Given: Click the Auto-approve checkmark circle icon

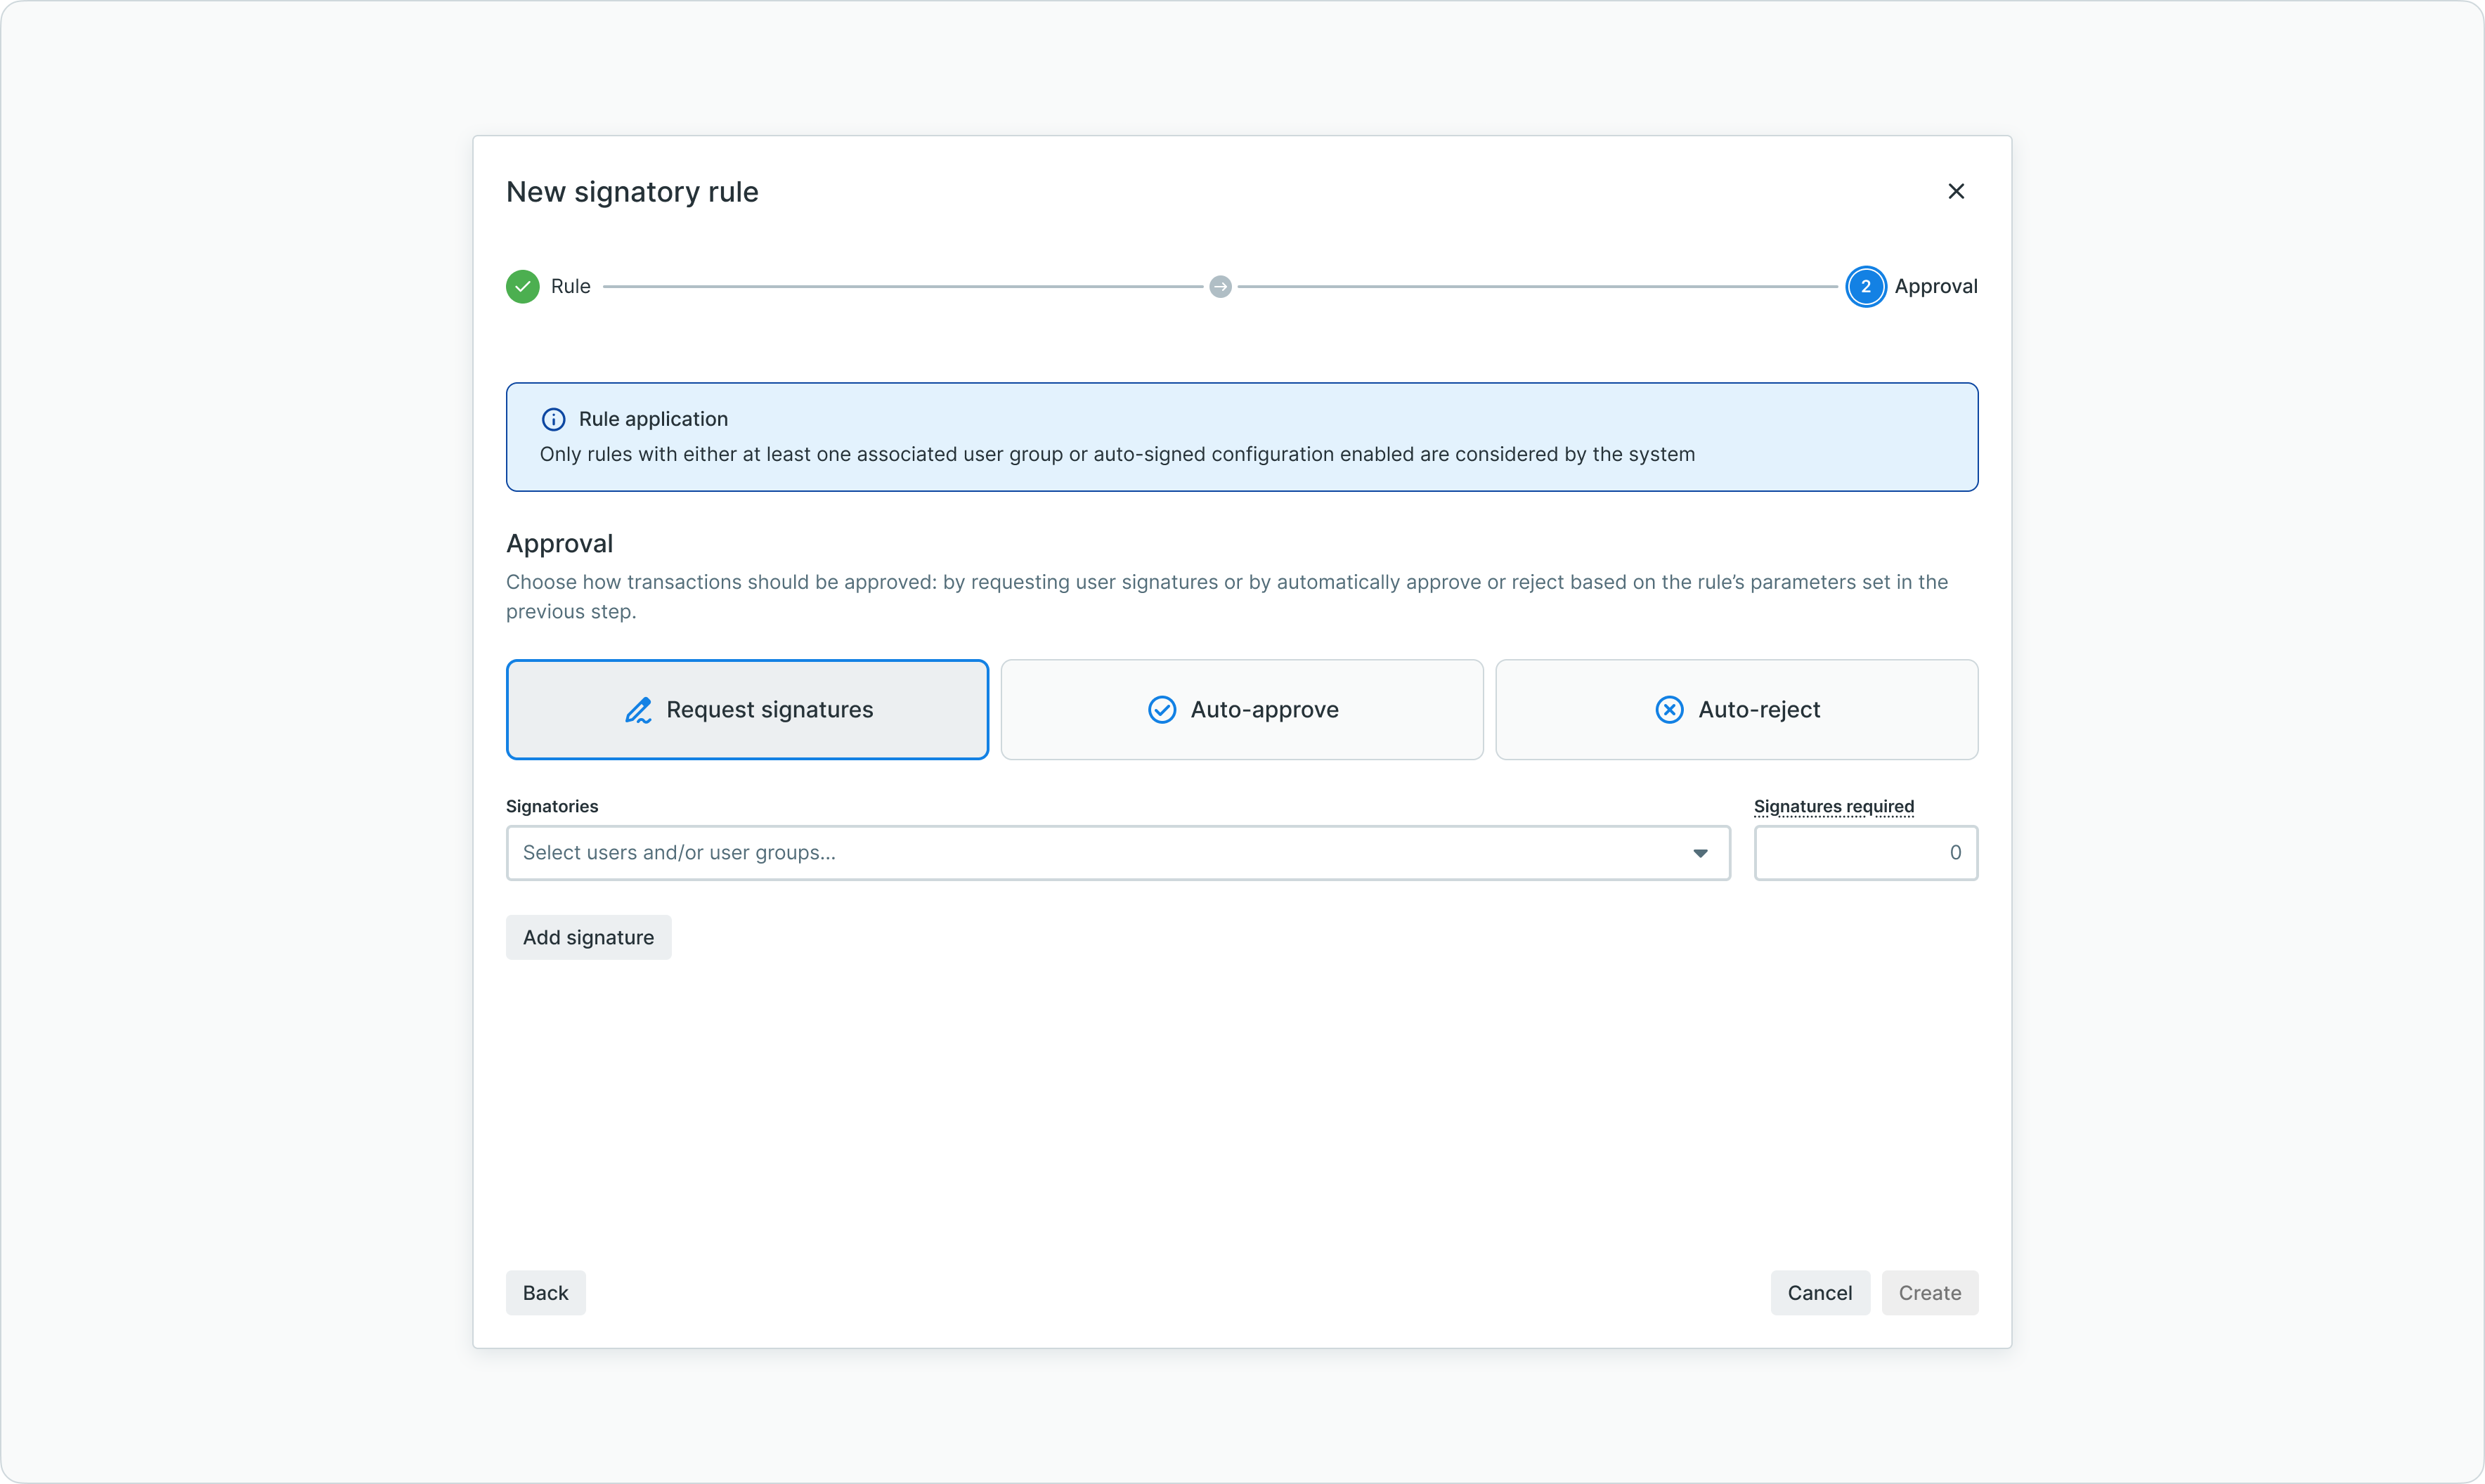Looking at the screenshot, I should (x=1161, y=710).
